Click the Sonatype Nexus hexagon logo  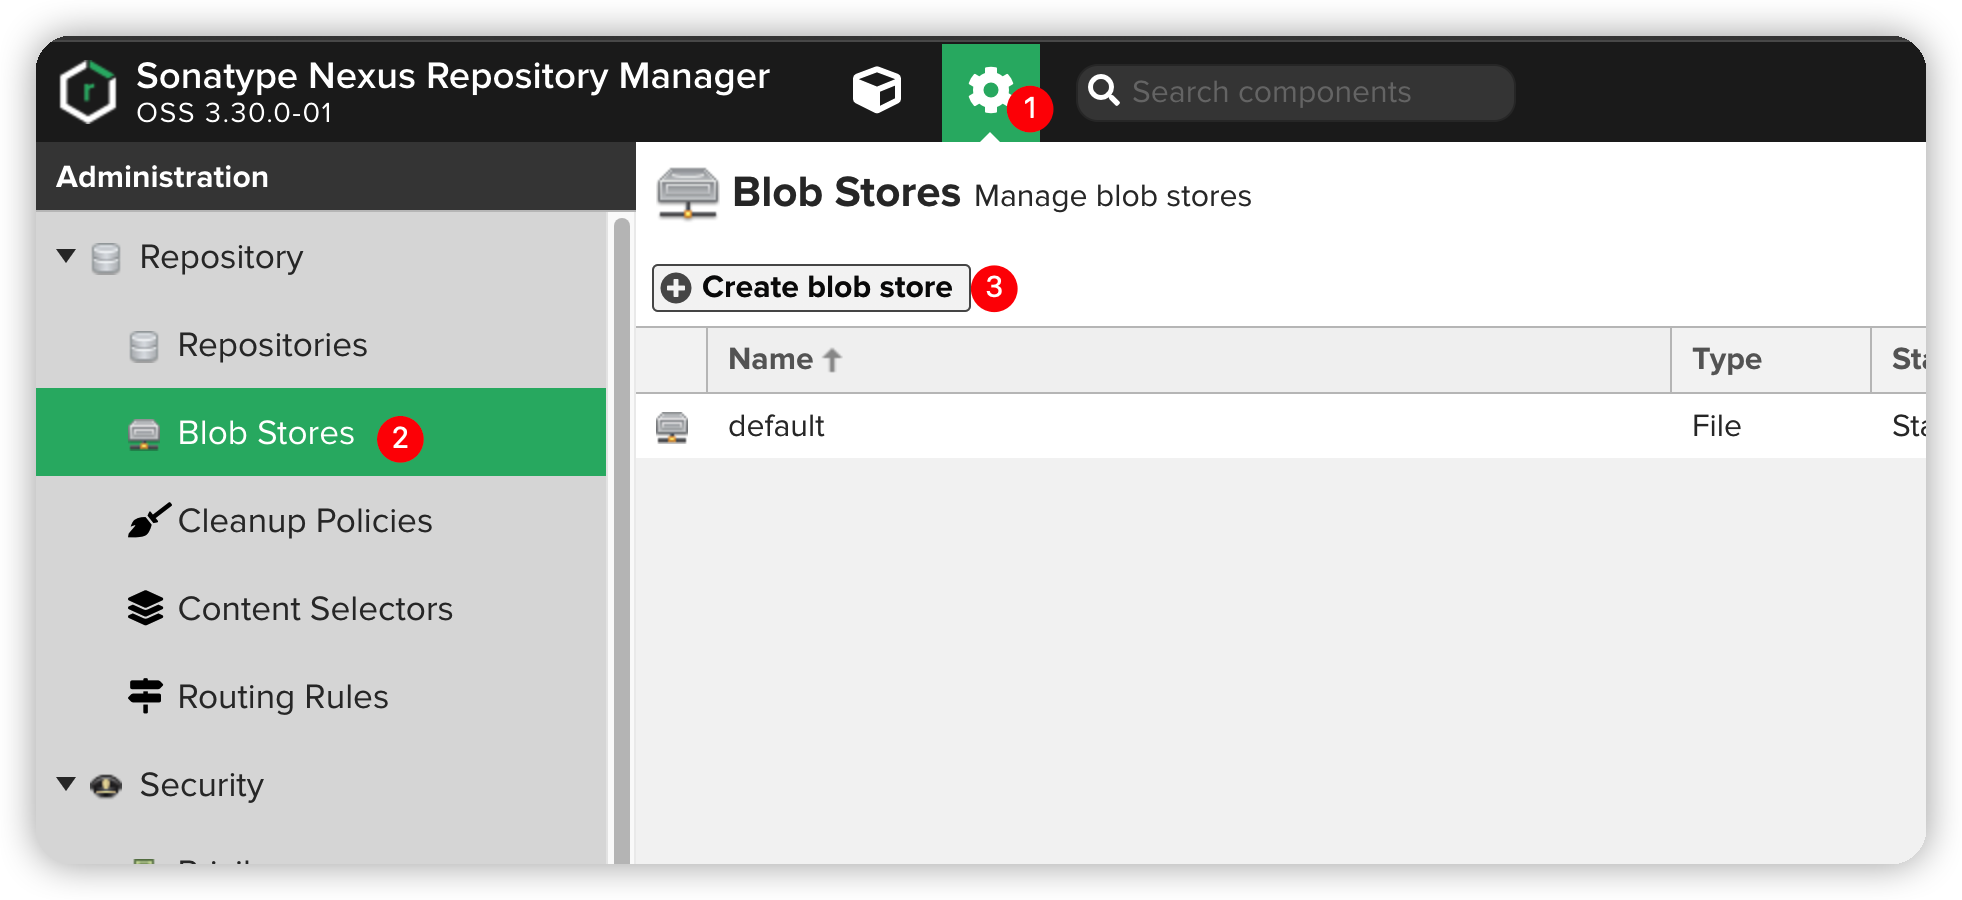88,92
